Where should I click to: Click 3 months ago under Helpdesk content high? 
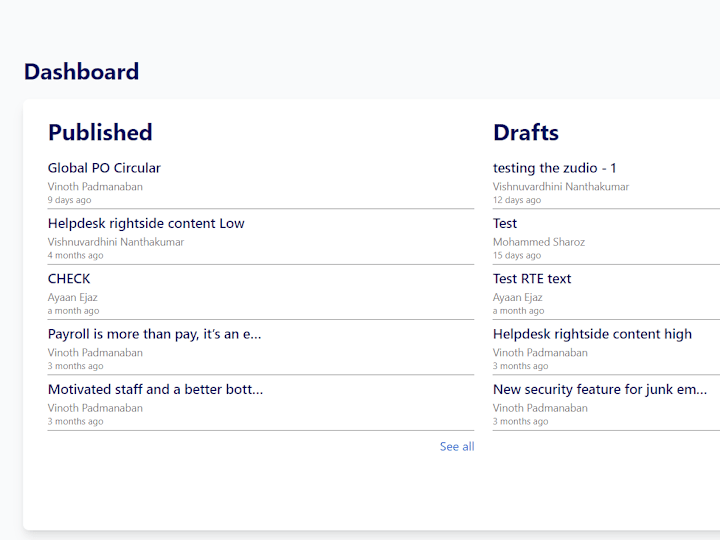520,366
